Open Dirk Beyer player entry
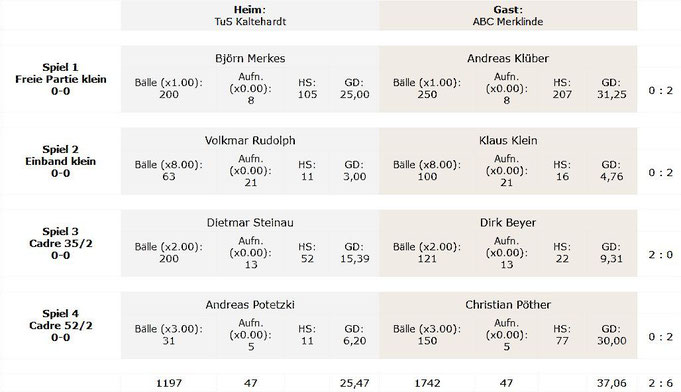The height and width of the screenshot is (392, 681). [508, 223]
